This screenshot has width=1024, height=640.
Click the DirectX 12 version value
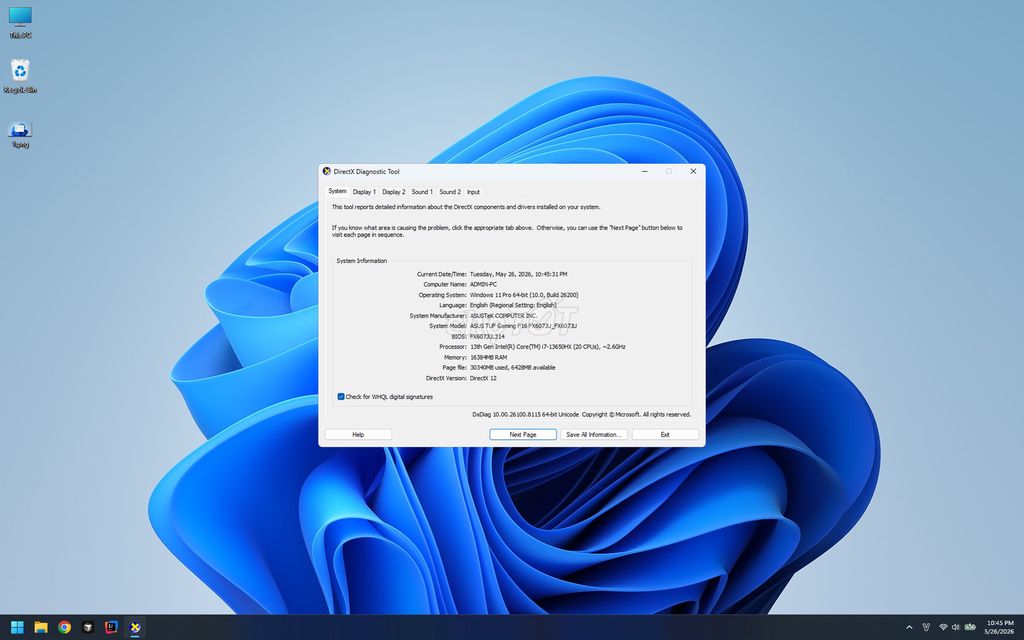click(483, 378)
